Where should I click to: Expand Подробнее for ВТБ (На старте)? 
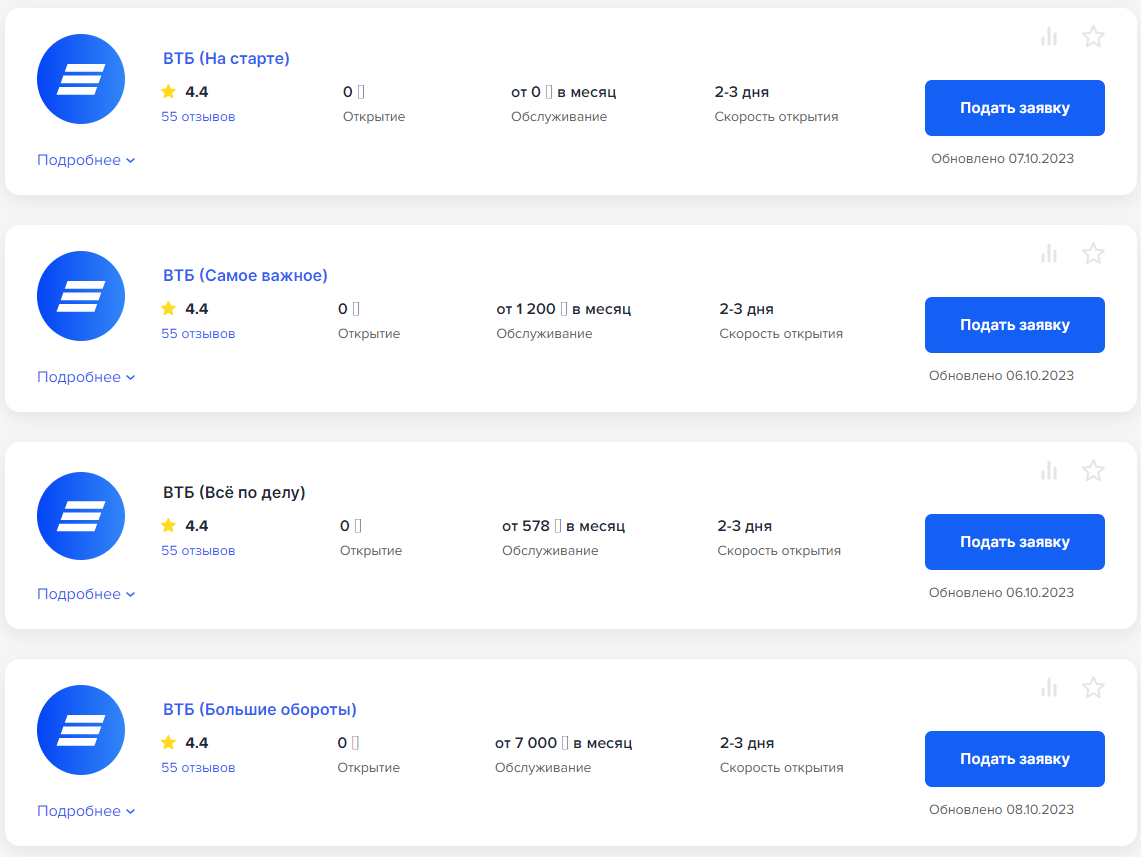tap(86, 160)
